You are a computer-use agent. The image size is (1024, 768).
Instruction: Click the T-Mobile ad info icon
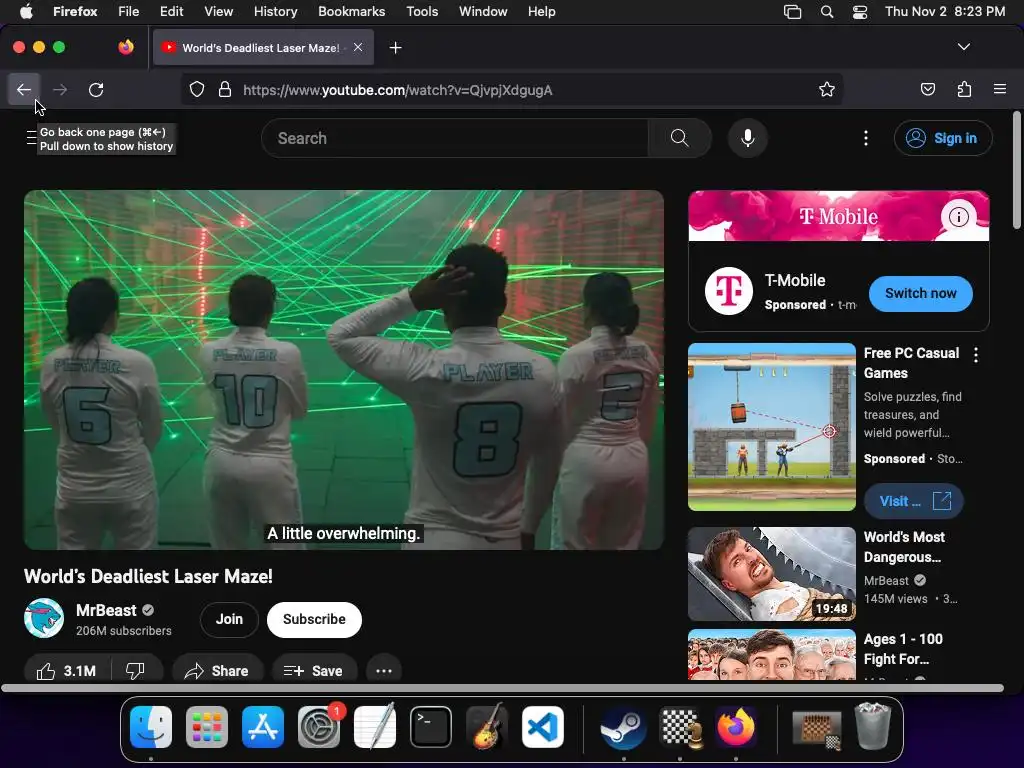click(x=958, y=216)
